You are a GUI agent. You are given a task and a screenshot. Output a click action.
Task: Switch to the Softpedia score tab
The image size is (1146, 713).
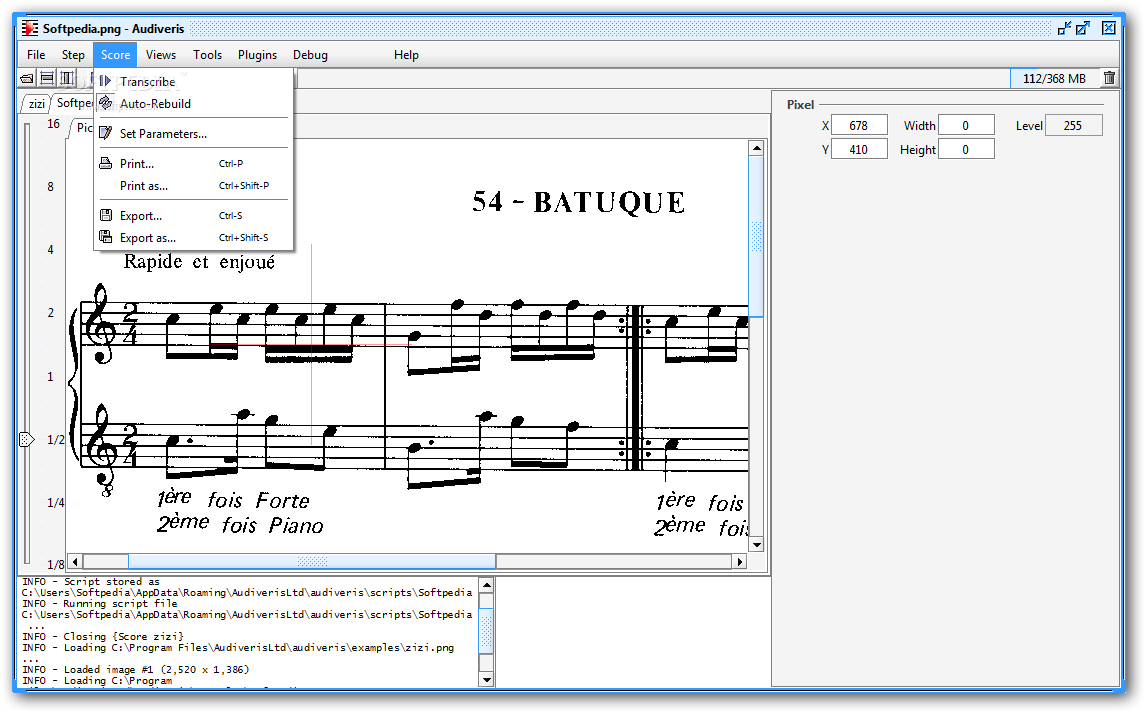(x=73, y=103)
